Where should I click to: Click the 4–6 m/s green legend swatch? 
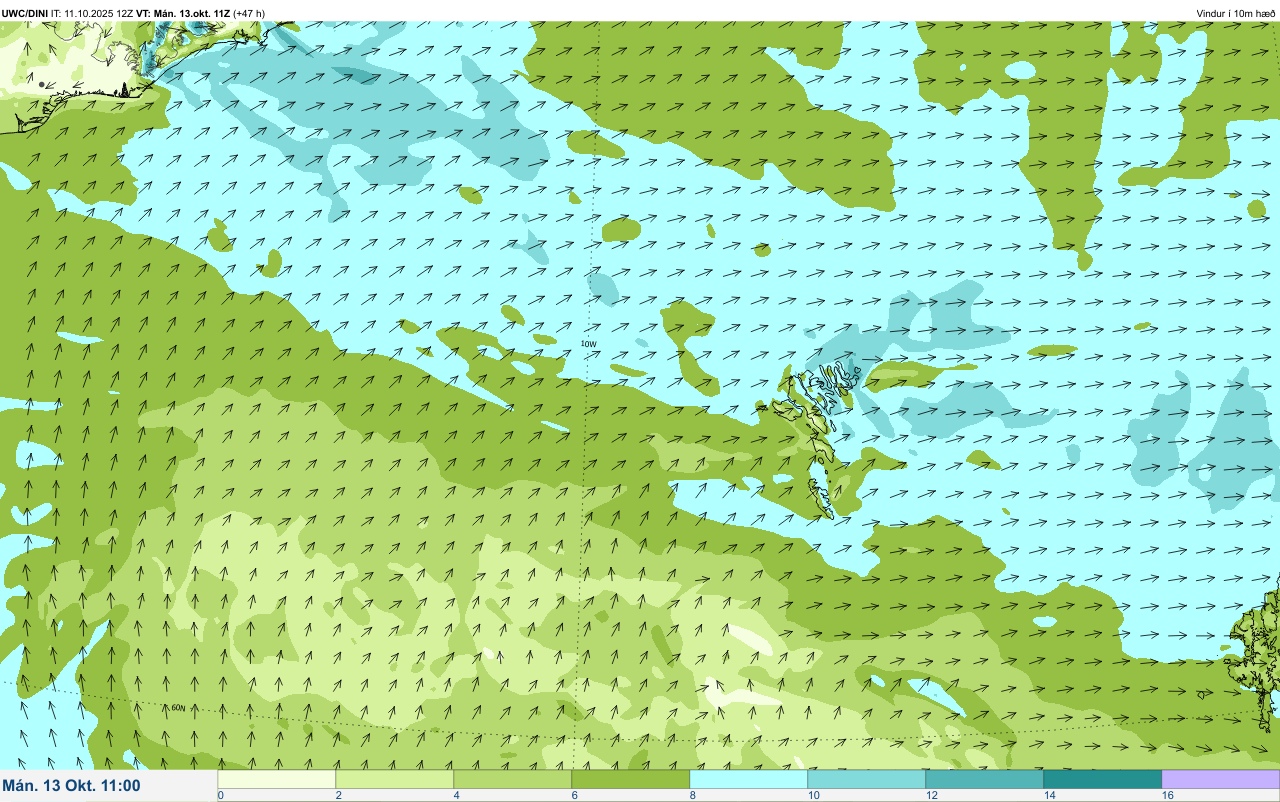pyautogui.click(x=513, y=779)
